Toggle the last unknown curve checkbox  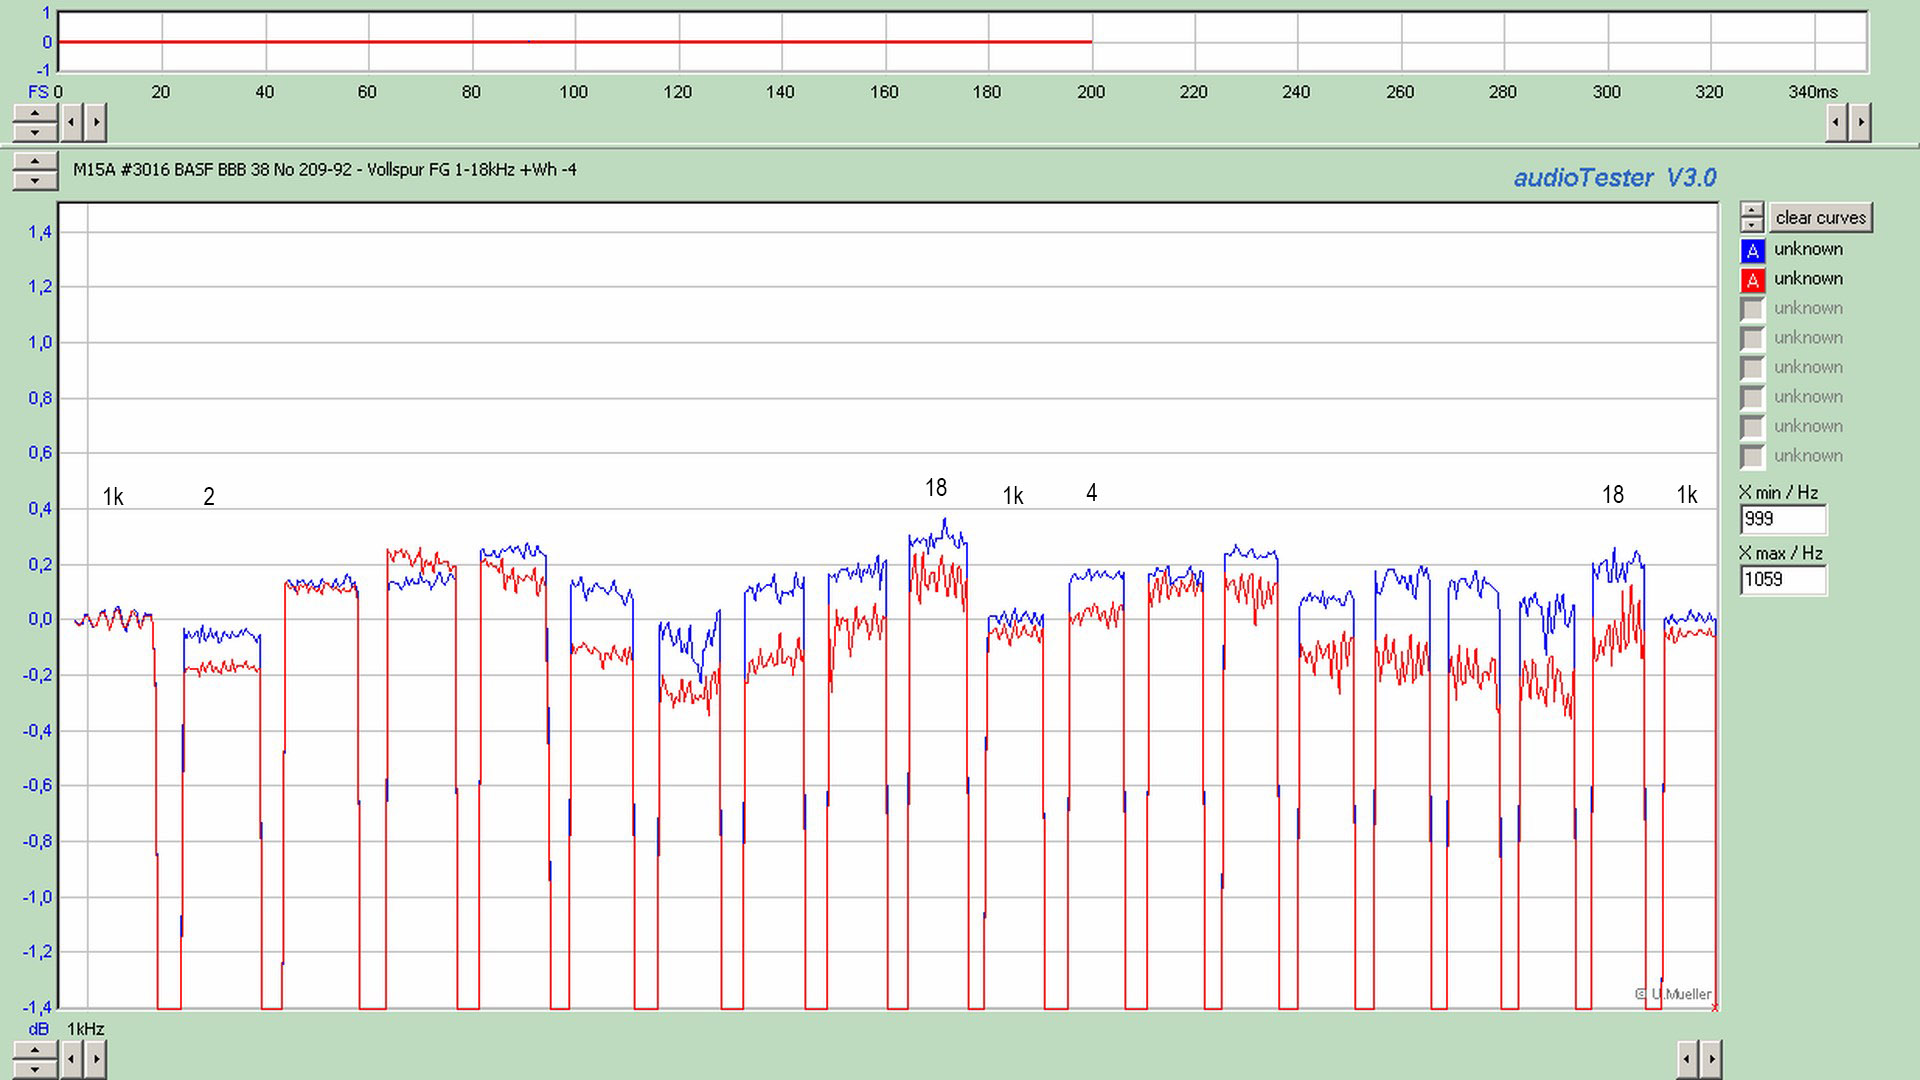pyautogui.click(x=1752, y=456)
